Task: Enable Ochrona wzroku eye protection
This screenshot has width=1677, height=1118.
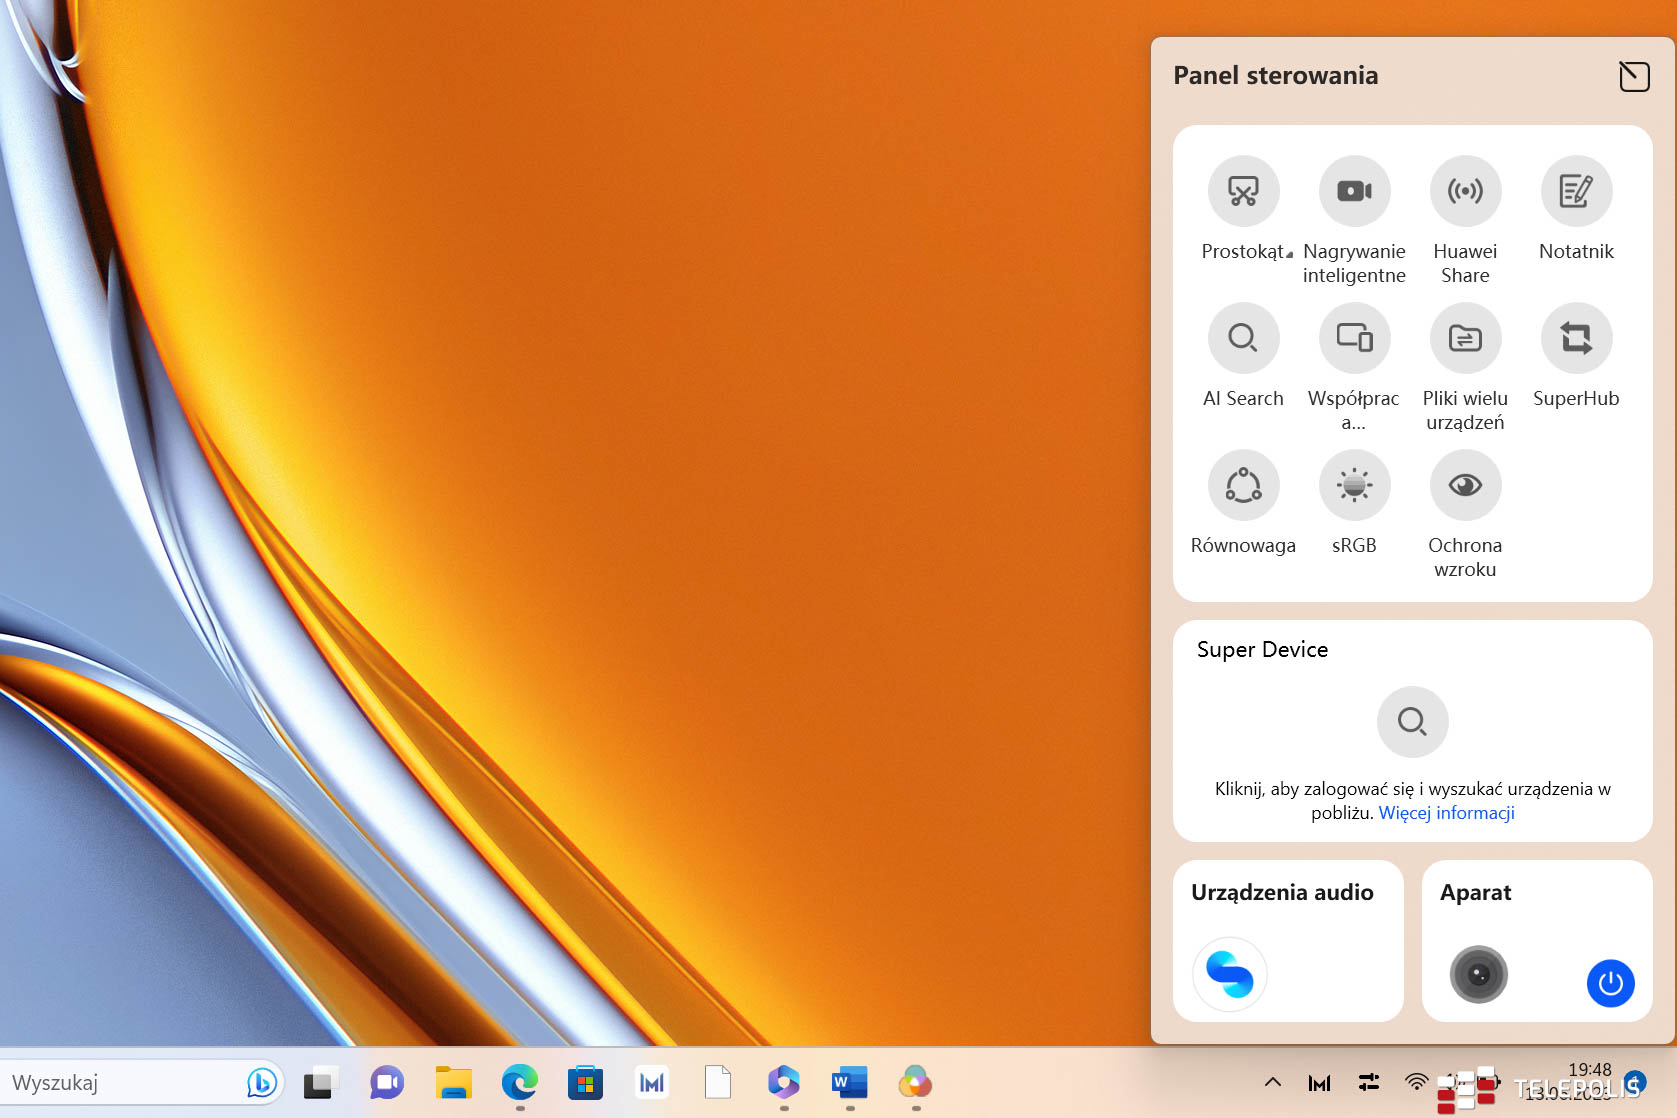Action: tap(1465, 485)
